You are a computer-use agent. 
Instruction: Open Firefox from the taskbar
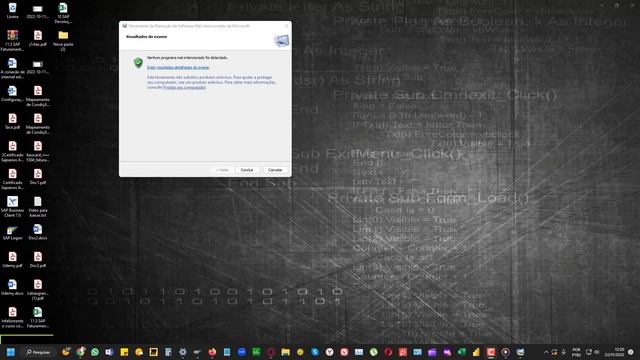tap(212, 352)
